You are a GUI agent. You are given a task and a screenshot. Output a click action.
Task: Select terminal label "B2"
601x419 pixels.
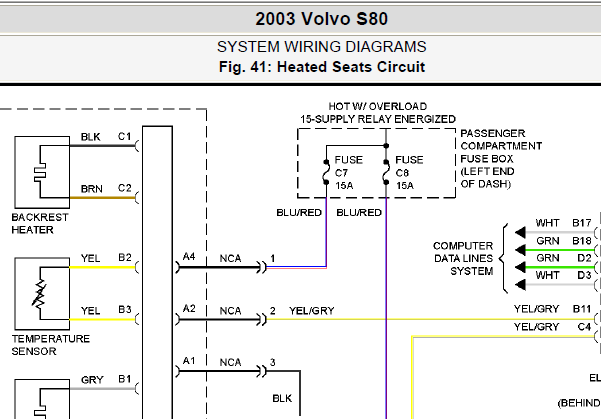[125, 258]
